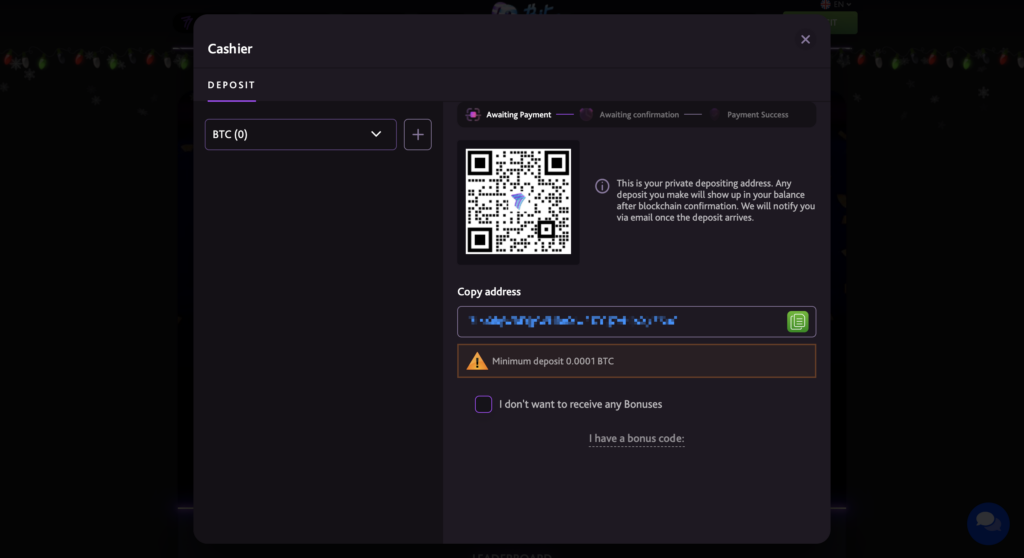Click the deposit QR code image
The height and width of the screenshot is (558, 1024).
tap(518, 201)
